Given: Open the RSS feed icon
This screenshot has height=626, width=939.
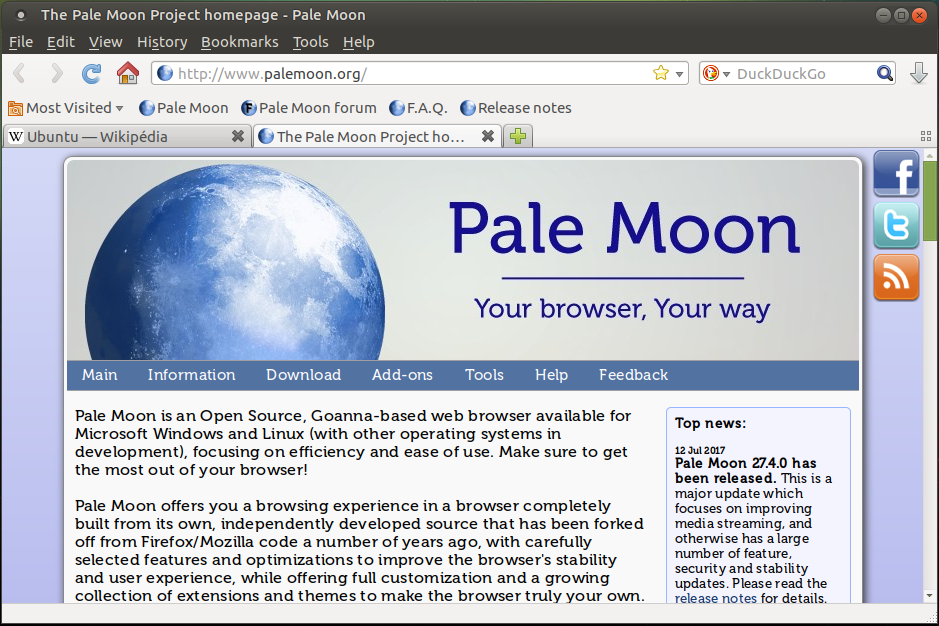Looking at the screenshot, I should pos(896,277).
